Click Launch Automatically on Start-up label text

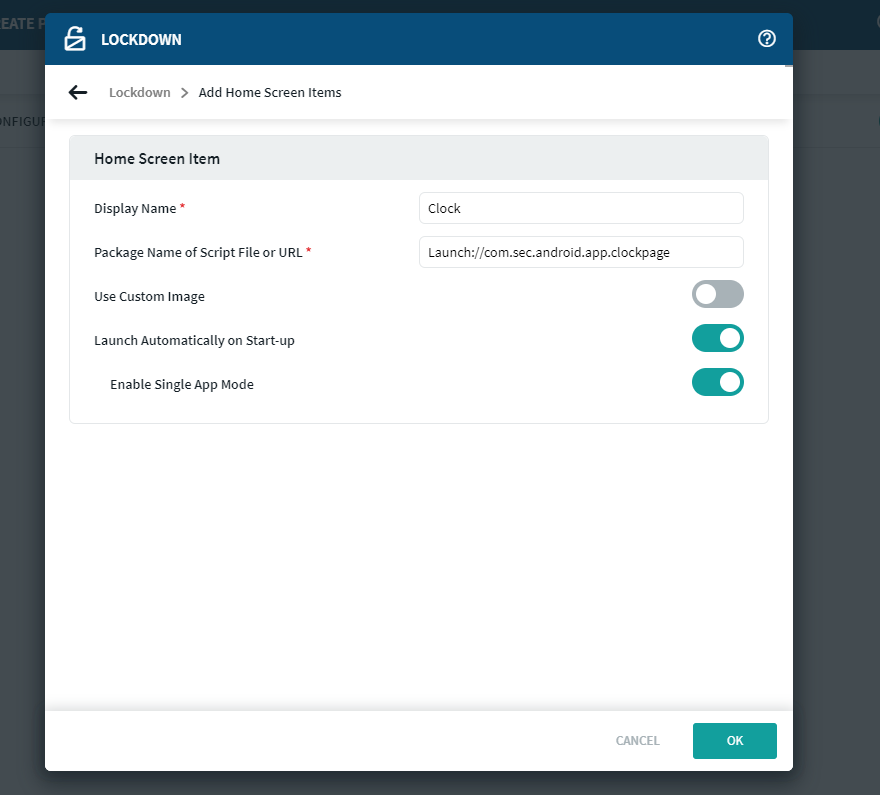coord(194,341)
